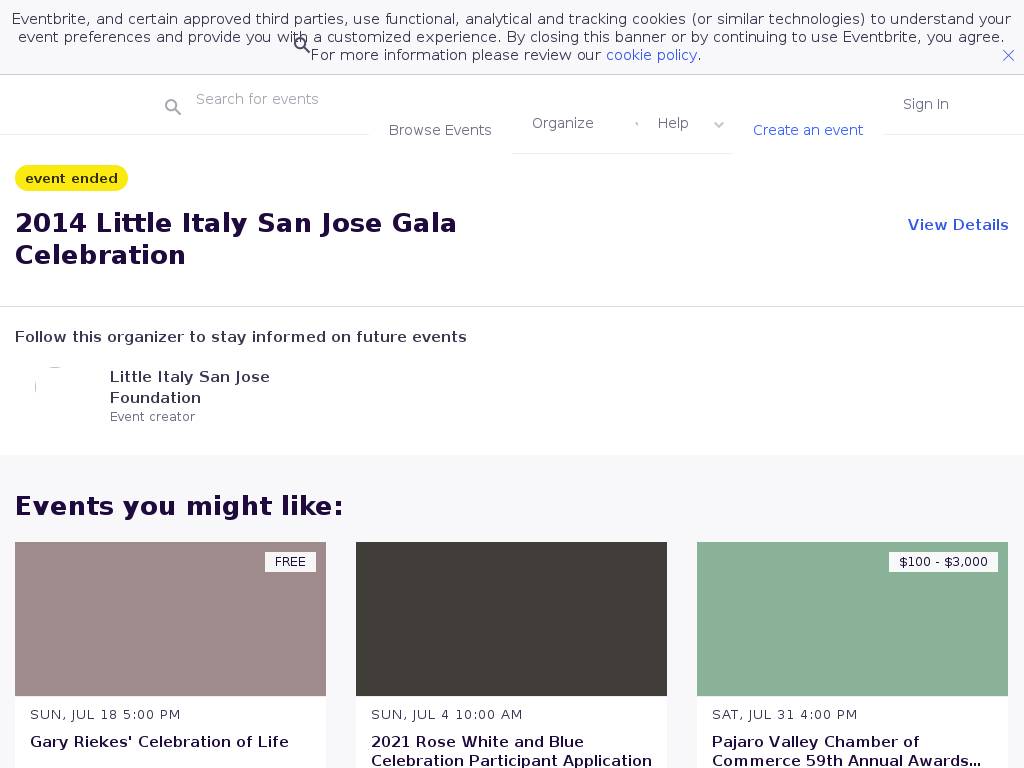Screen dimensions: 1024x768
Task: Open the Organize dropdown menu
Action: click(x=563, y=123)
